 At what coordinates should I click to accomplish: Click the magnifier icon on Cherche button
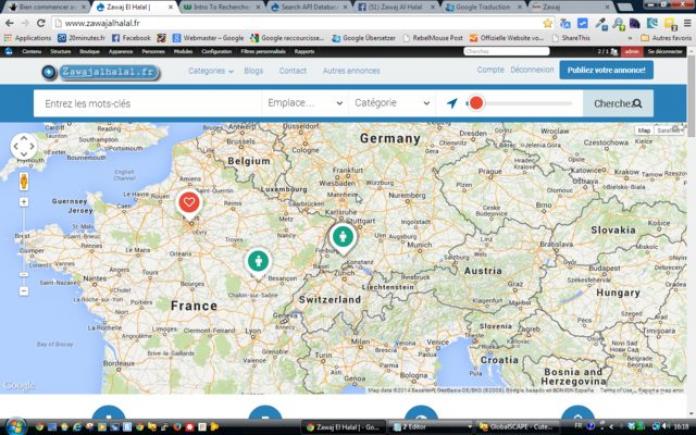coord(637,103)
